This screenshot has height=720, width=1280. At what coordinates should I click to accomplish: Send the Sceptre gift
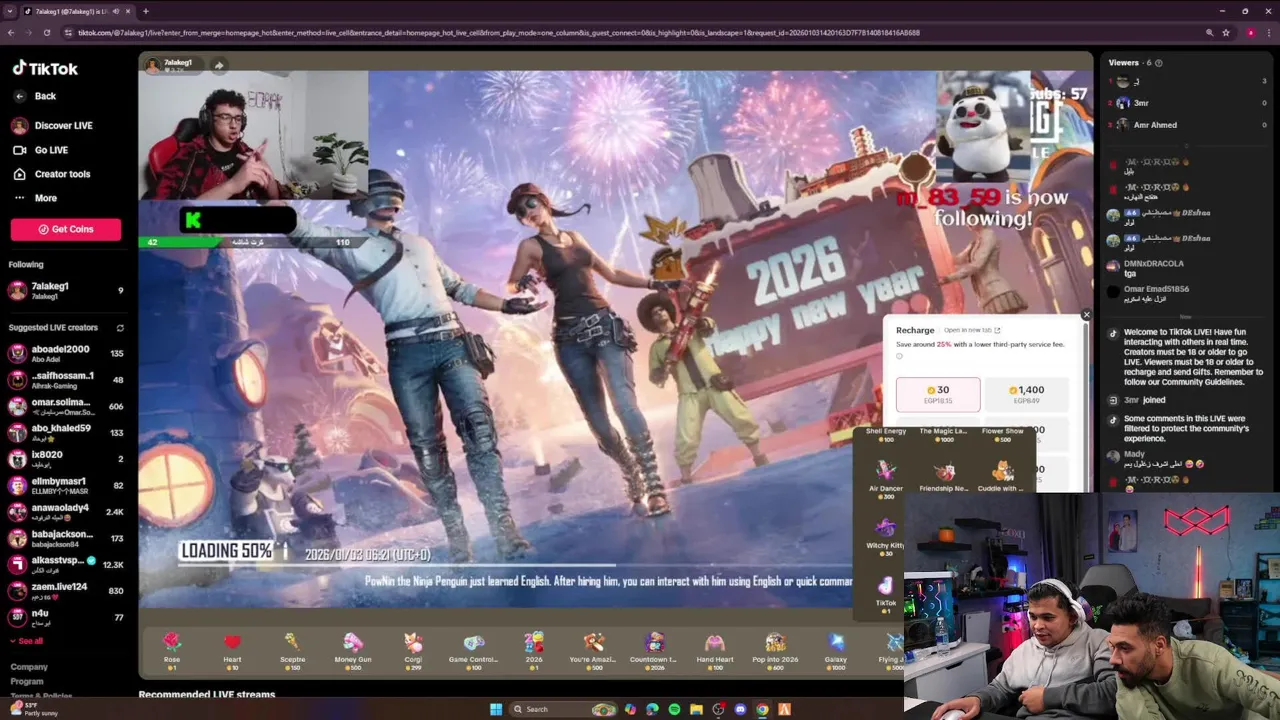pyautogui.click(x=292, y=650)
